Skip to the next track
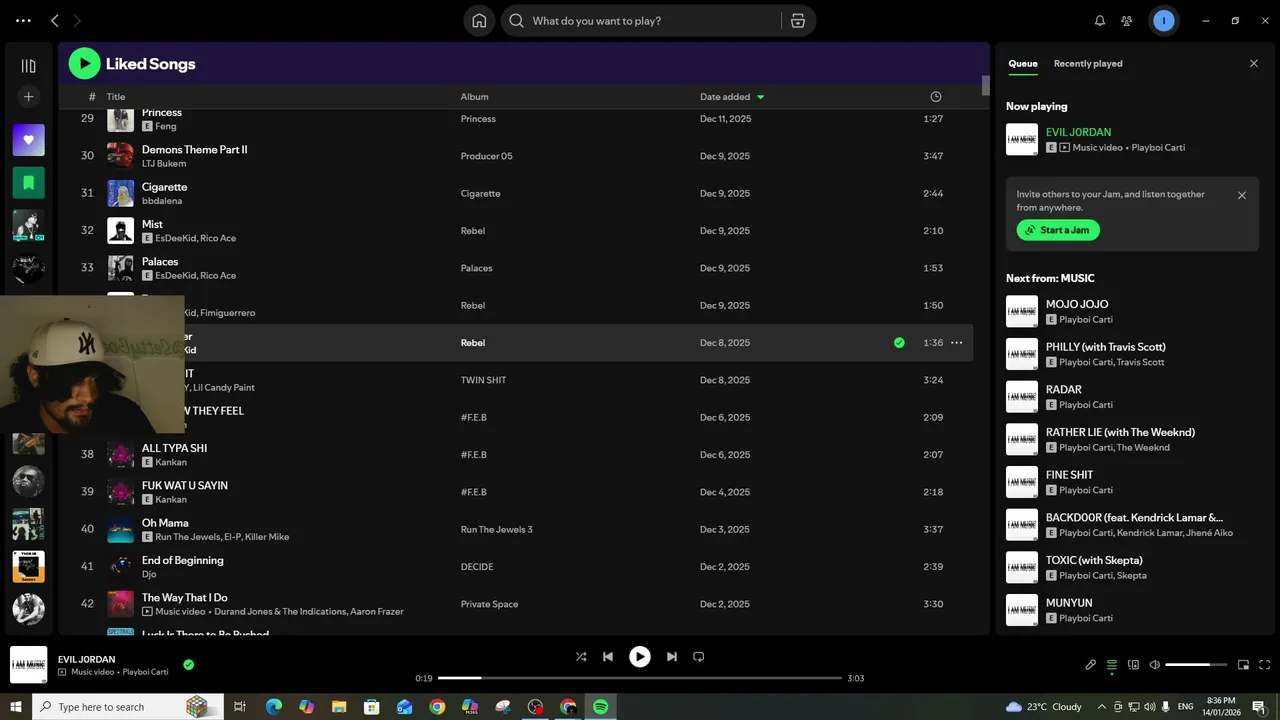Screen dimensions: 1280x720 coord(672,657)
